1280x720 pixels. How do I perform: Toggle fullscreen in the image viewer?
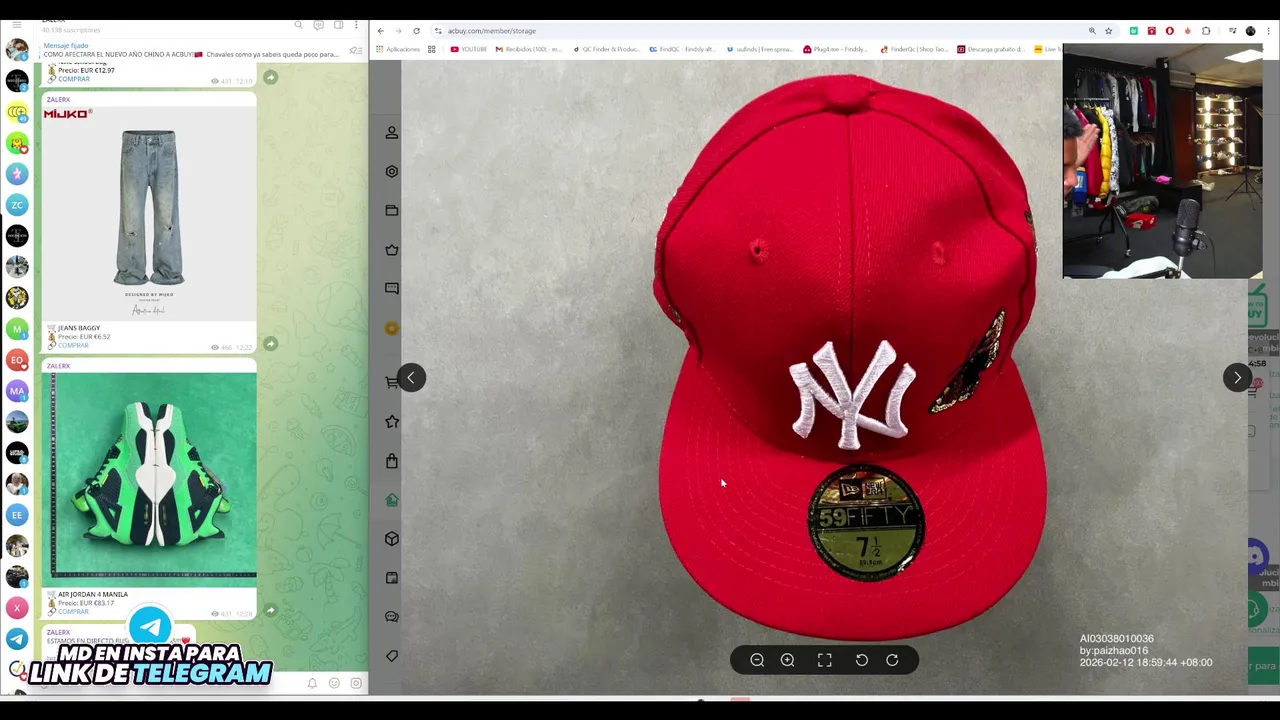825,660
